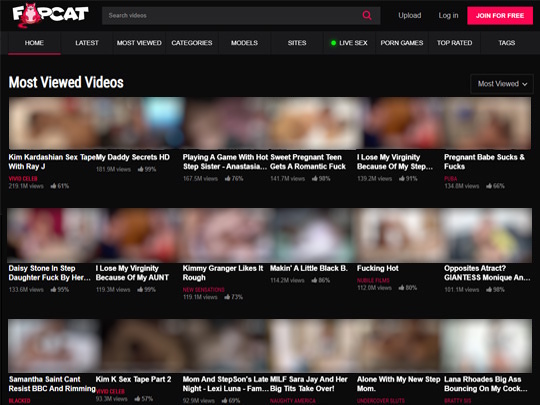The image size is (540, 405).
Task: Click thumbs-up icon beside 66% rating
Action: pyautogui.click(x=489, y=186)
